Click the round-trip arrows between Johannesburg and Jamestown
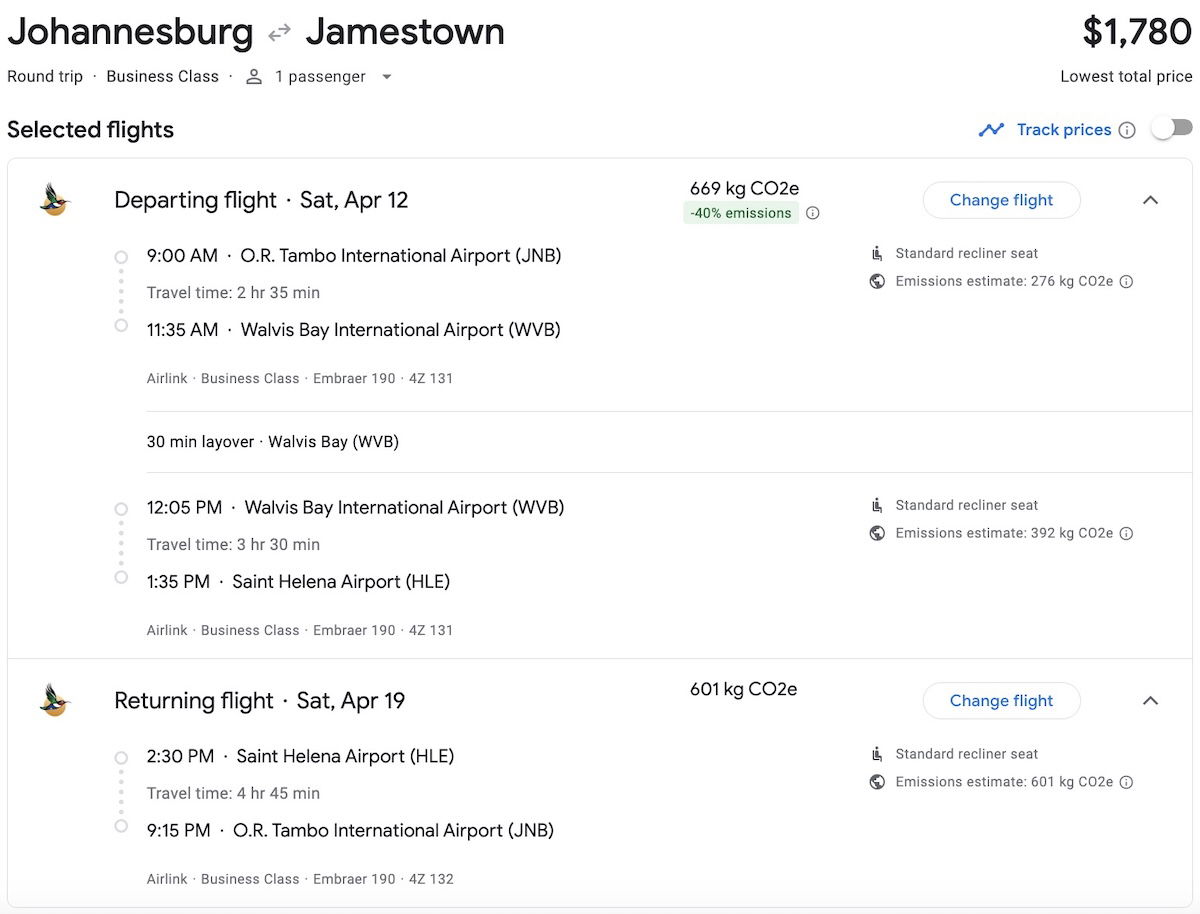This screenshot has width=1200, height=914. 279,33
